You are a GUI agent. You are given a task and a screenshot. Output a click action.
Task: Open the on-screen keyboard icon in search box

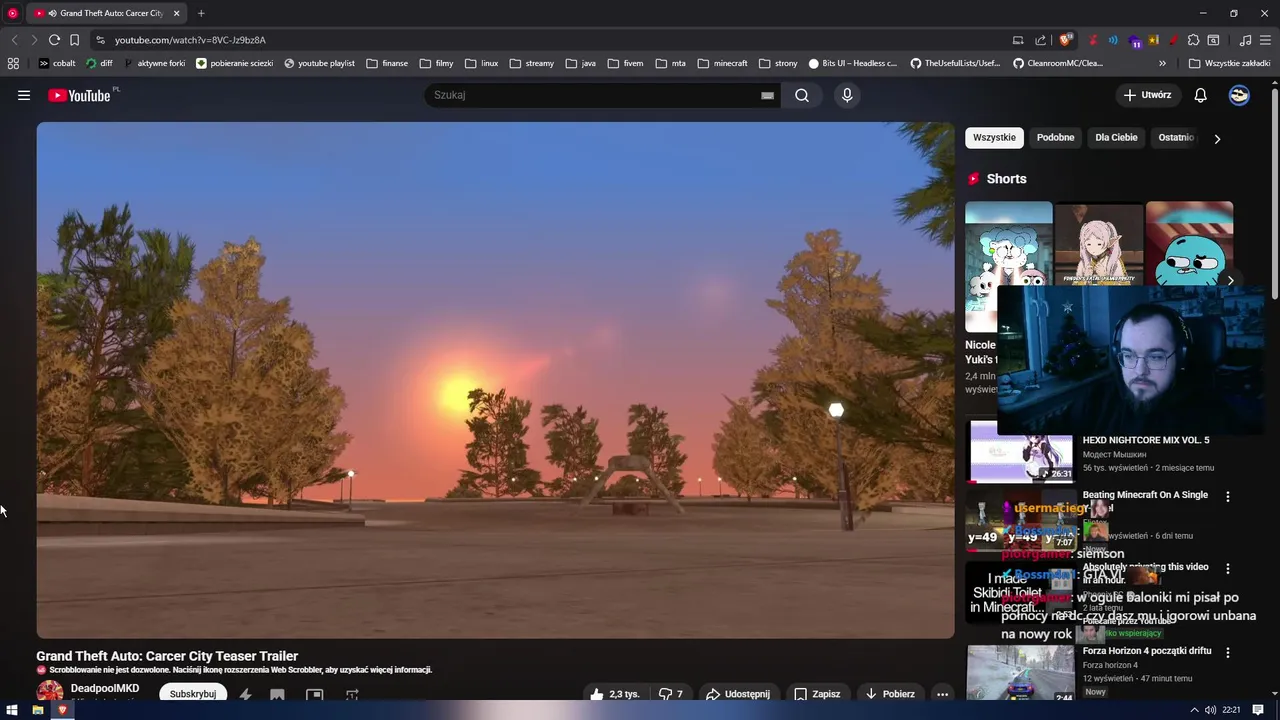(x=767, y=95)
